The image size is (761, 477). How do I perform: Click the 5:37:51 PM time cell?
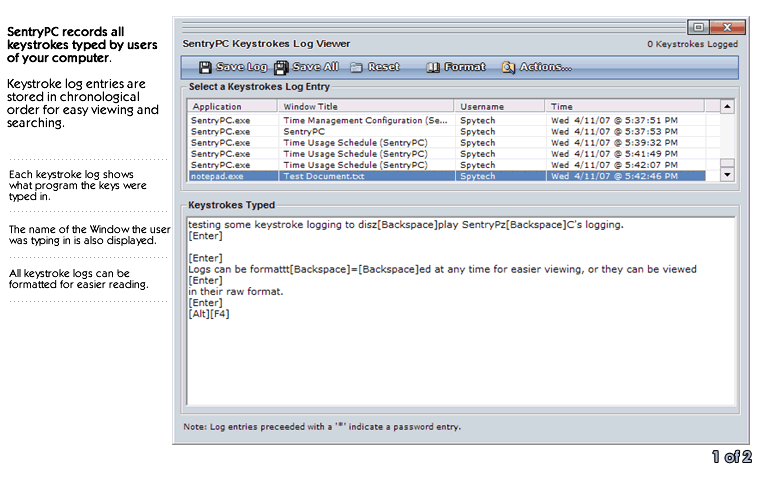click(626, 120)
